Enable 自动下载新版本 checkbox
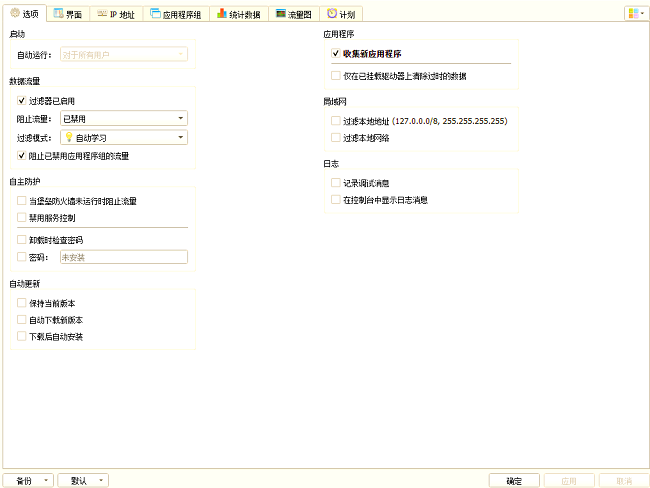The image size is (650, 488). point(22,320)
